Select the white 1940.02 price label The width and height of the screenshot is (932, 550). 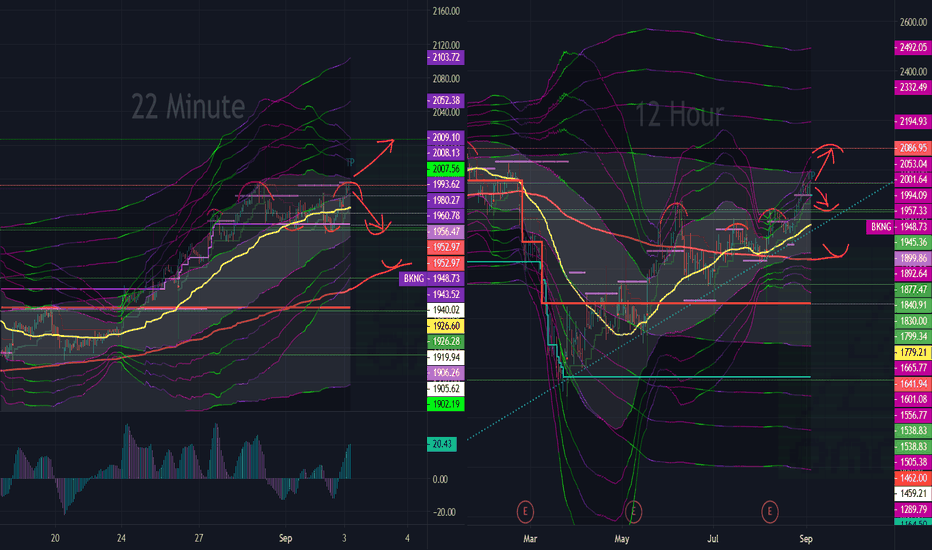[445, 310]
